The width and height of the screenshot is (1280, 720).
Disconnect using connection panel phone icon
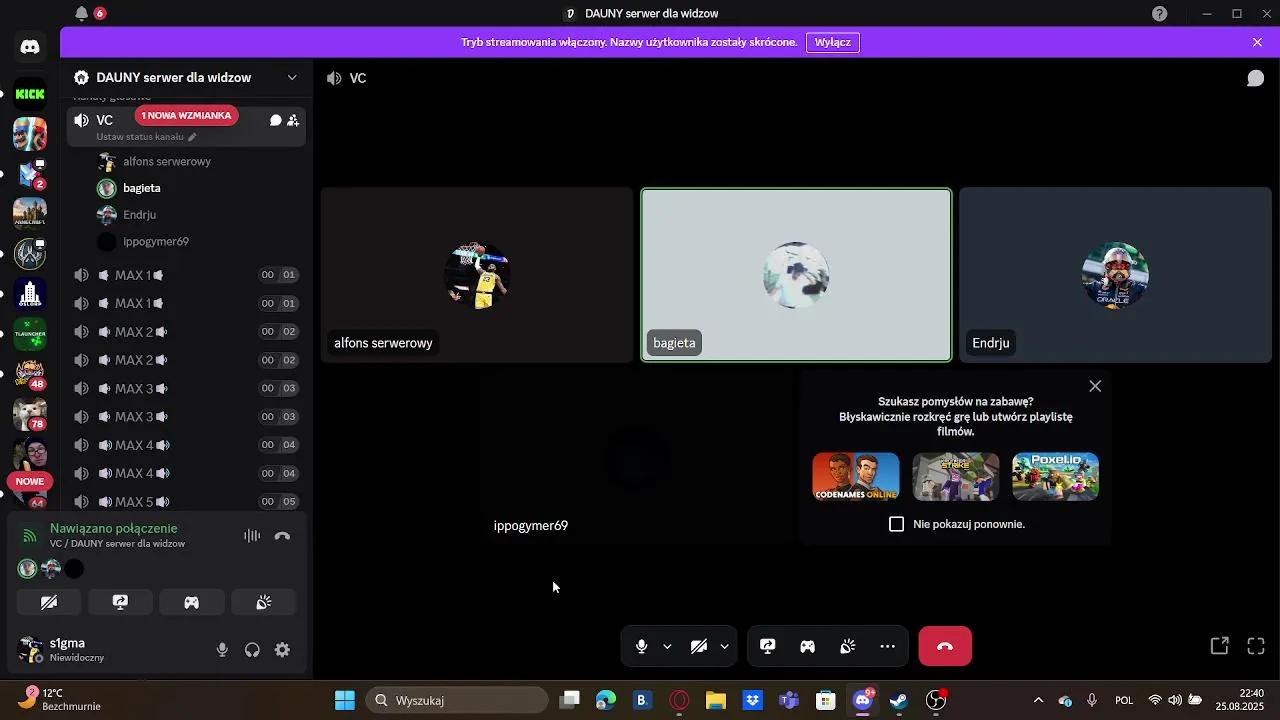pyautogui.click(x=282, y=536)
